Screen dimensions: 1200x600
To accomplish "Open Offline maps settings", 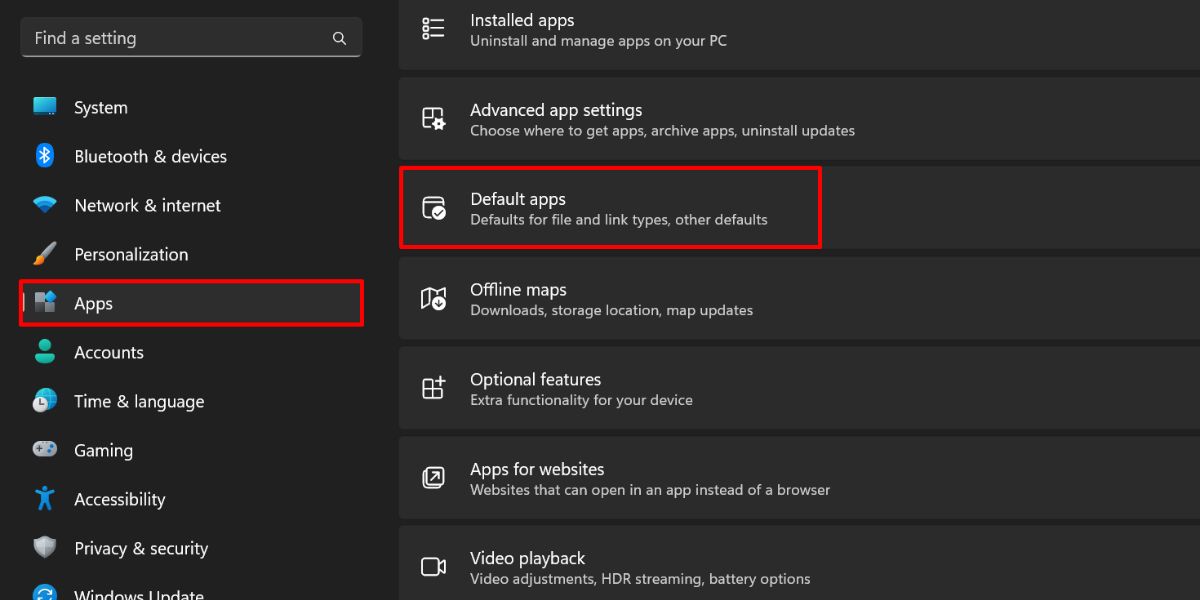I will tap(700, 298).
